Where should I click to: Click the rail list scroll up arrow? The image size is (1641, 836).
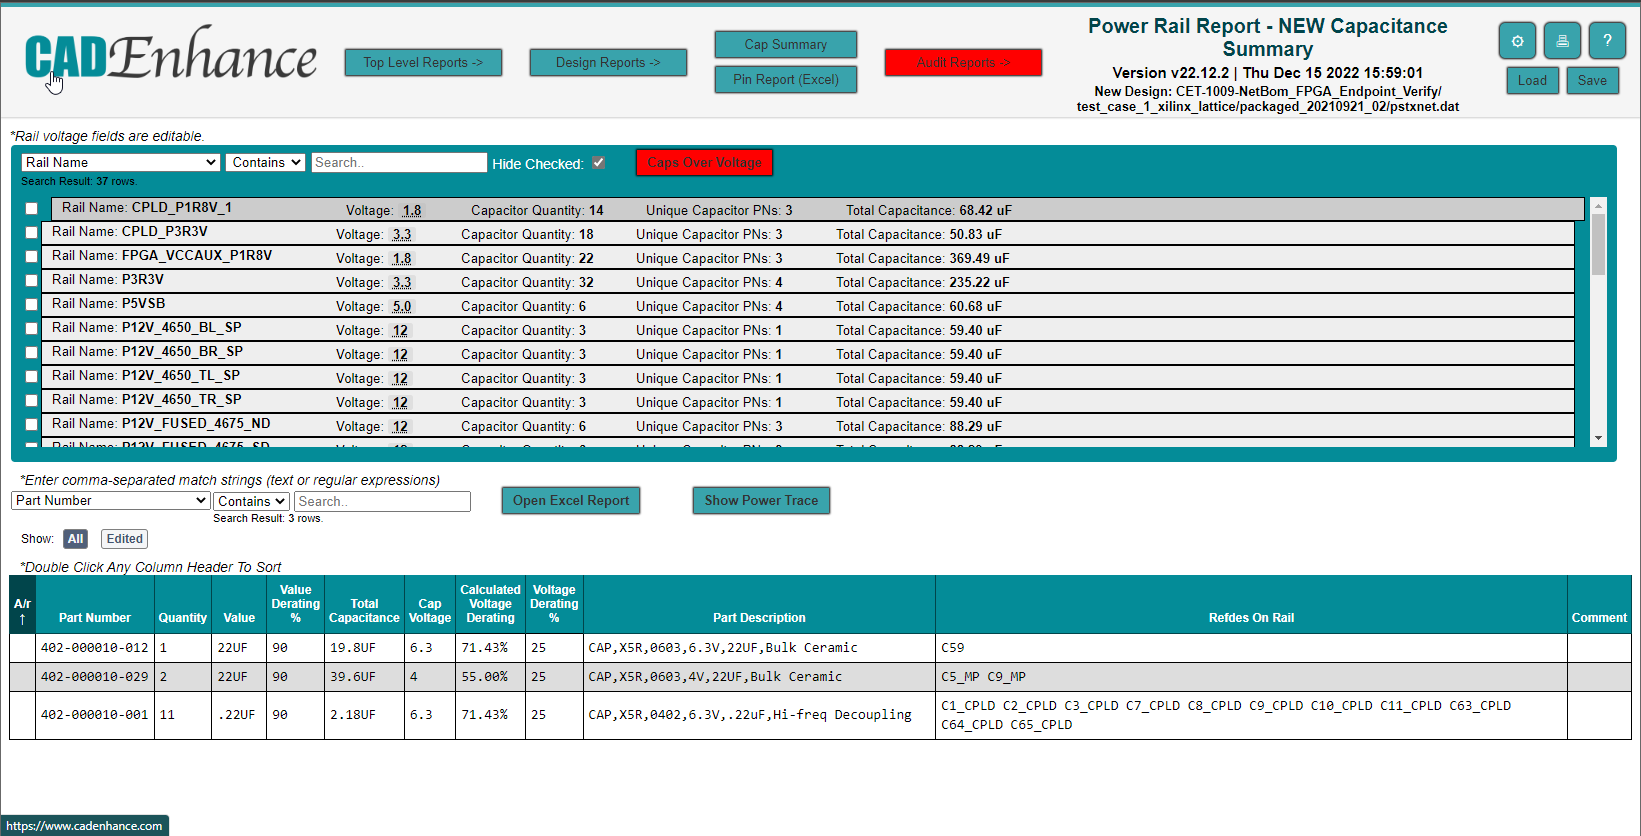click(x=1598, y=205)
